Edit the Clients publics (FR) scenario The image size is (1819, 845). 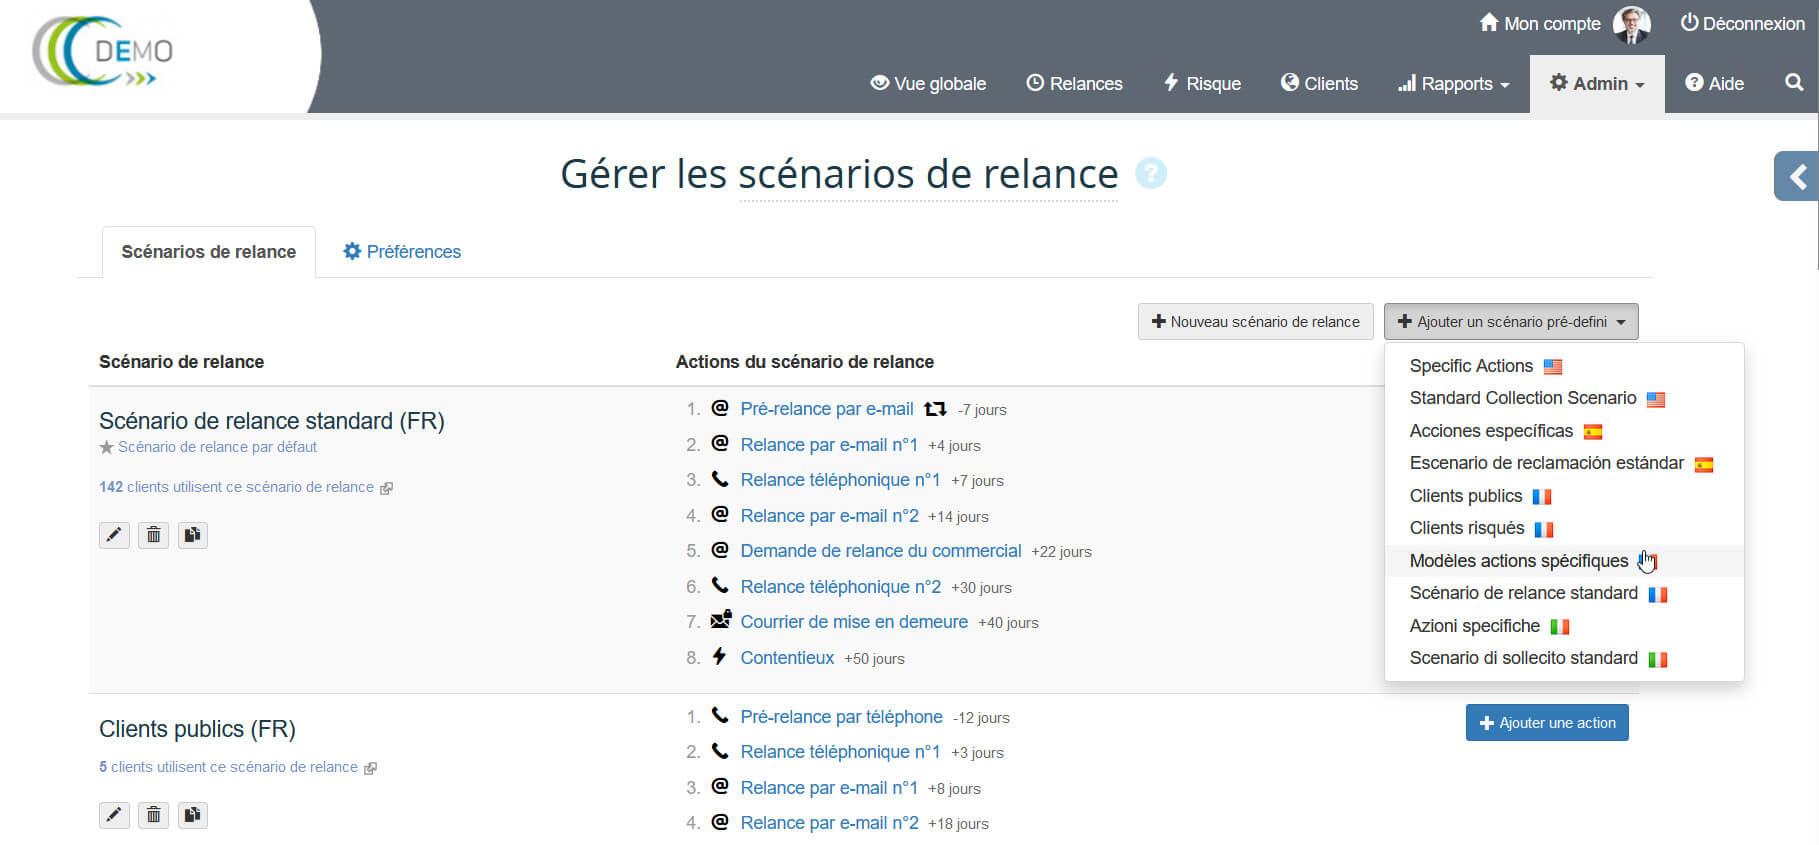(x=114, y=815)
